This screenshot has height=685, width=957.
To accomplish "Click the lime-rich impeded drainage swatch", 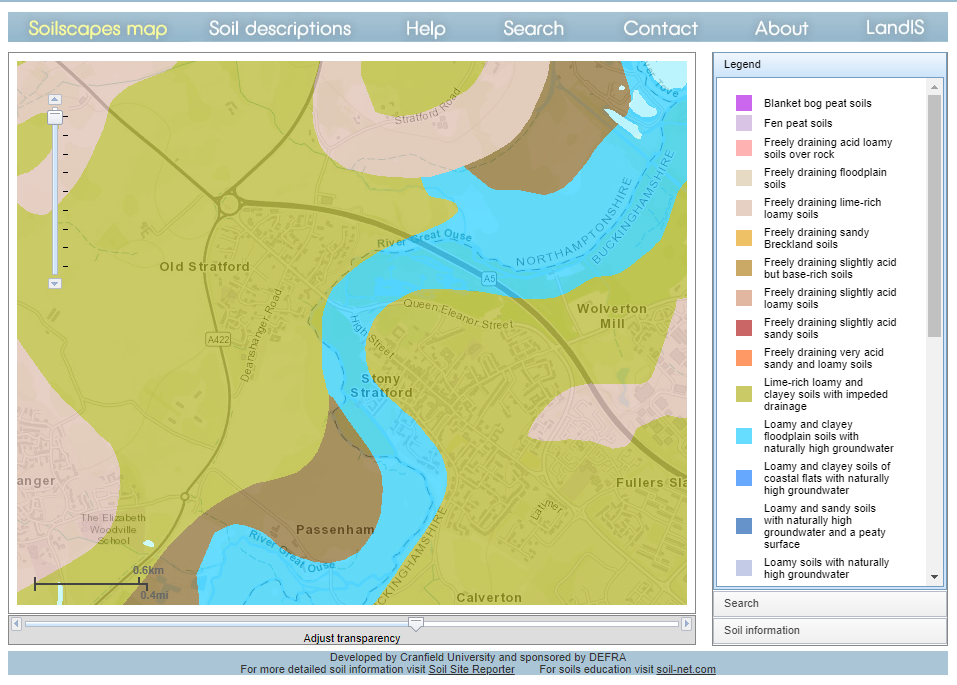I will [x=744, y=394].
